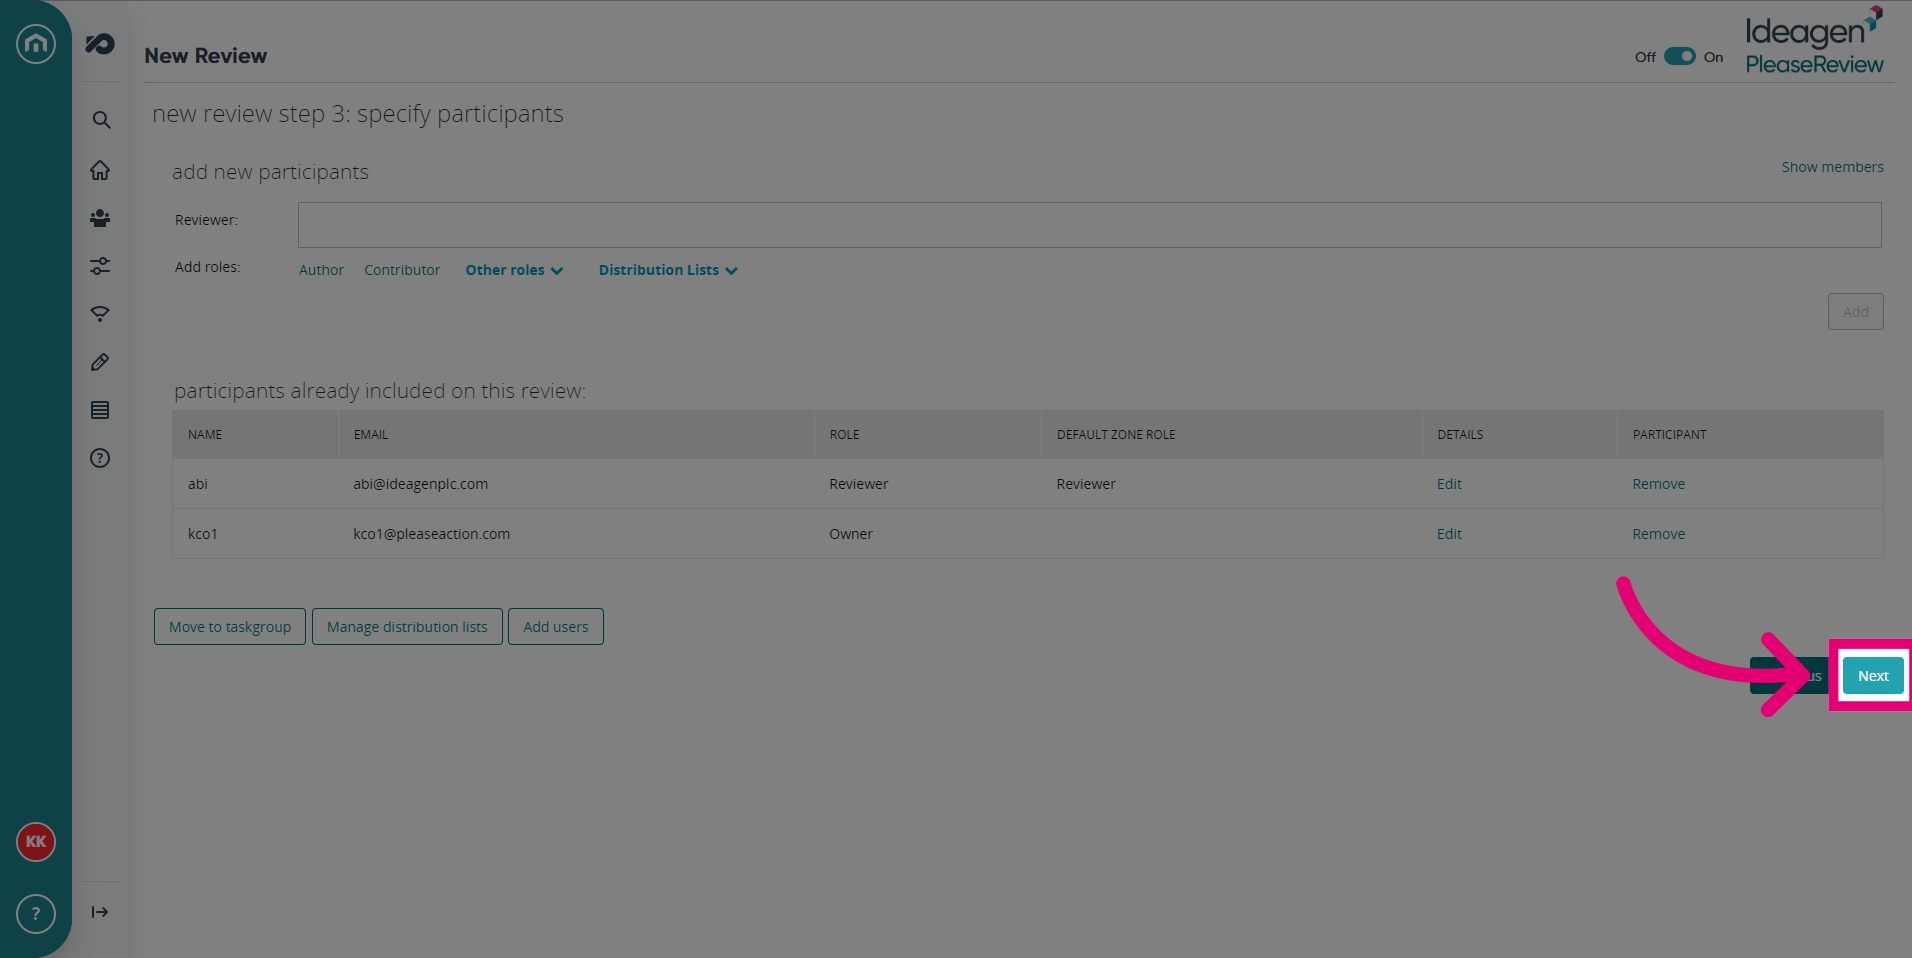Select the DEFAULT ZONE ROLE header

1116,435
